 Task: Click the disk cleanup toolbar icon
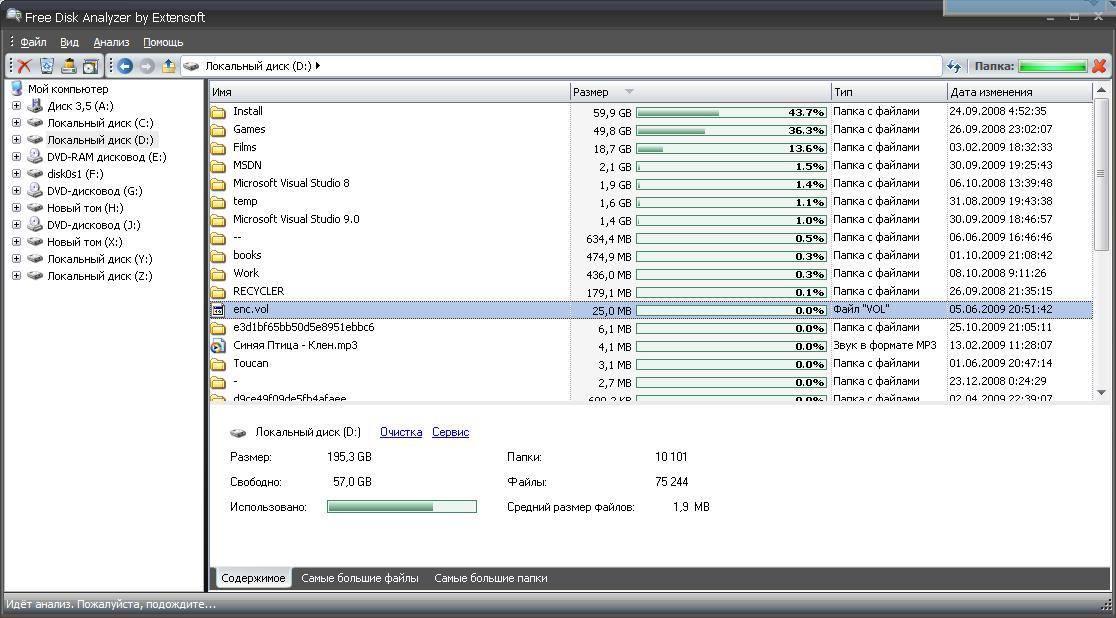click(68, 66)
